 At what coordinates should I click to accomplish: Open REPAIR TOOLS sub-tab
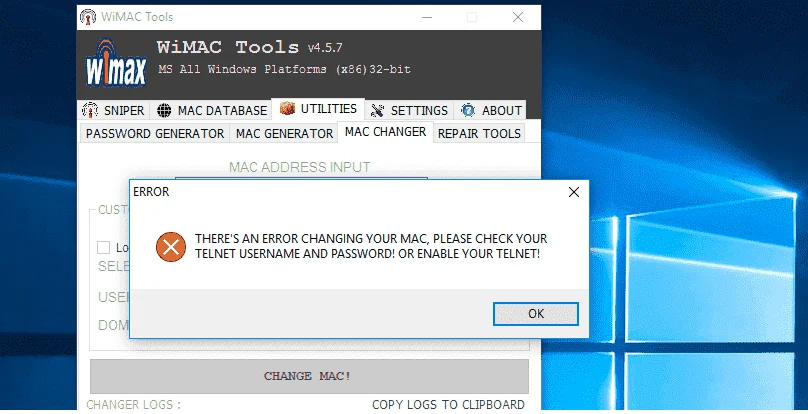pos(479,134)
